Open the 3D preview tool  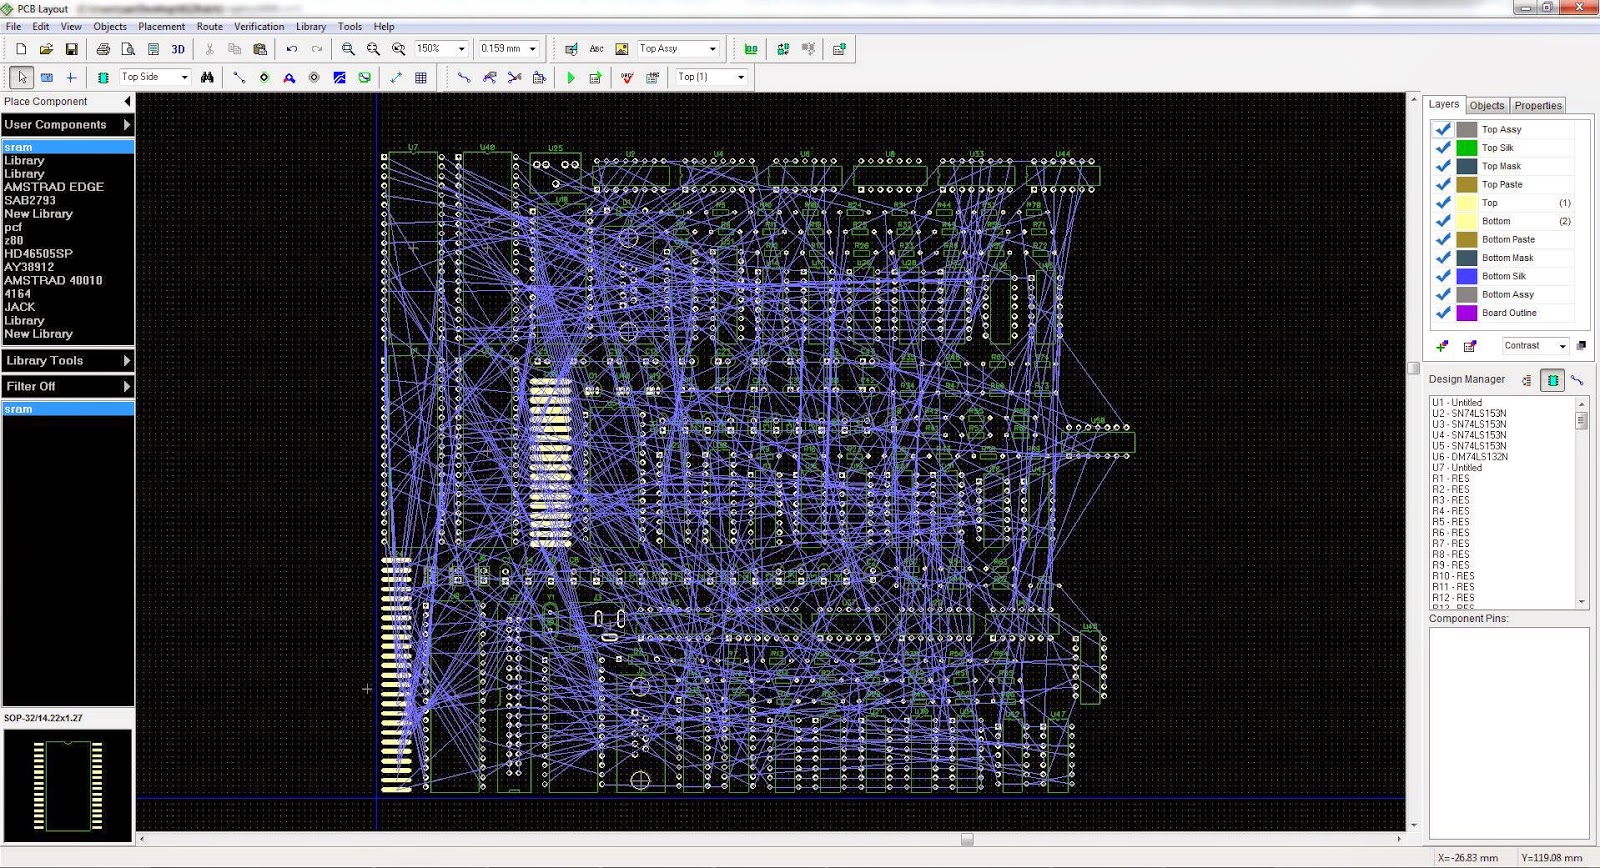pos(178,49)
